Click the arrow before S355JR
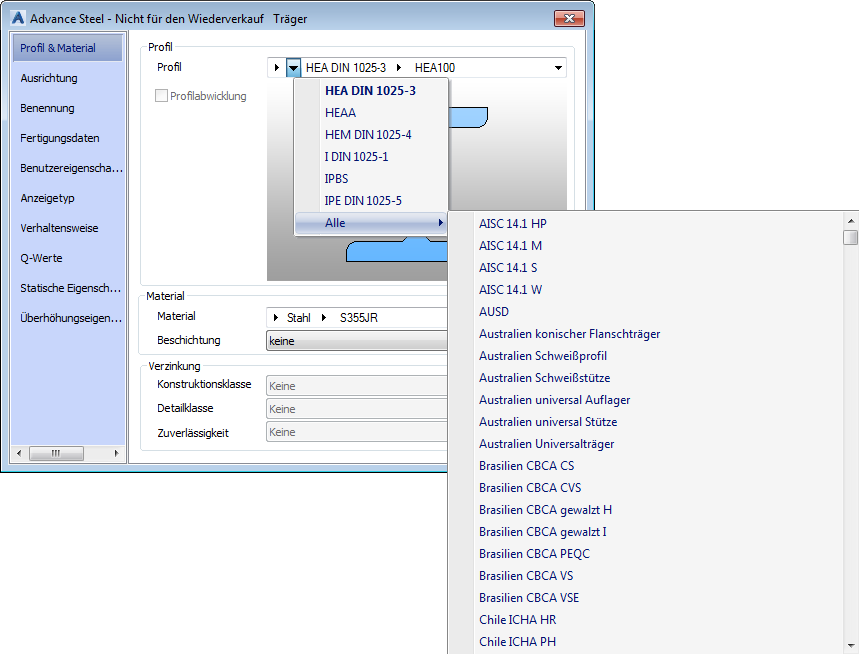Viewport: 859px width, 654px height. tap(324, 318)
